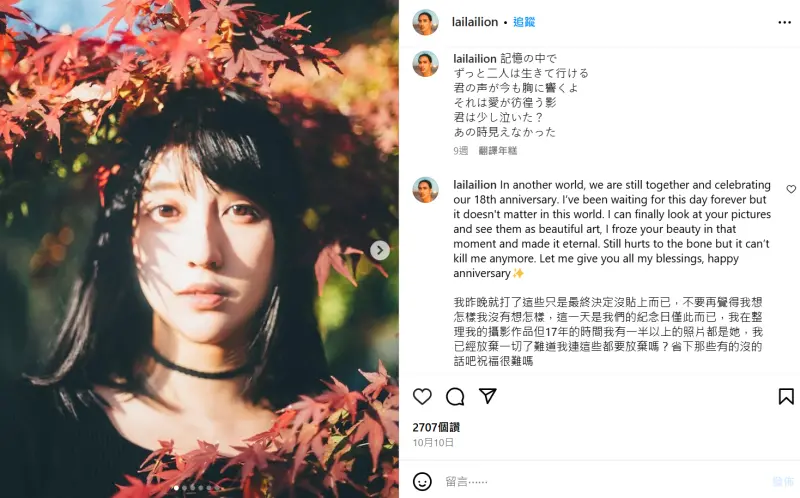The width and height of the screenshot is (800, 498).
Task: Save post with the bookmark icon
Action: click(x=786, y=396)
